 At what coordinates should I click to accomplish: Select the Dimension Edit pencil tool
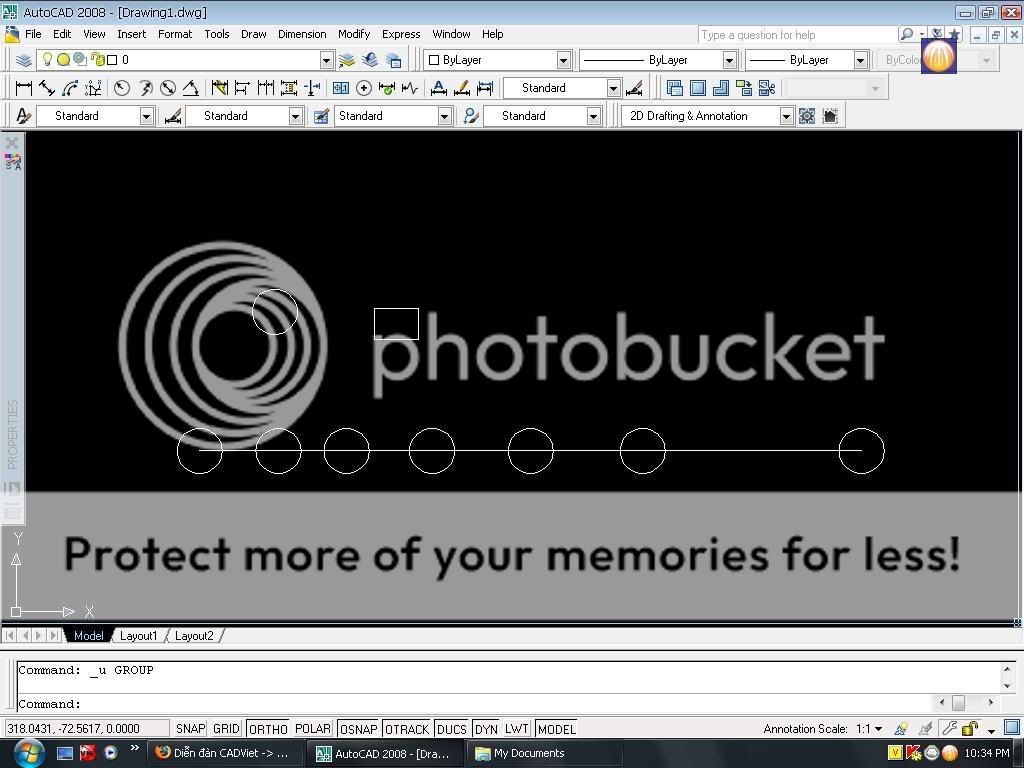(x=462, y=88)
